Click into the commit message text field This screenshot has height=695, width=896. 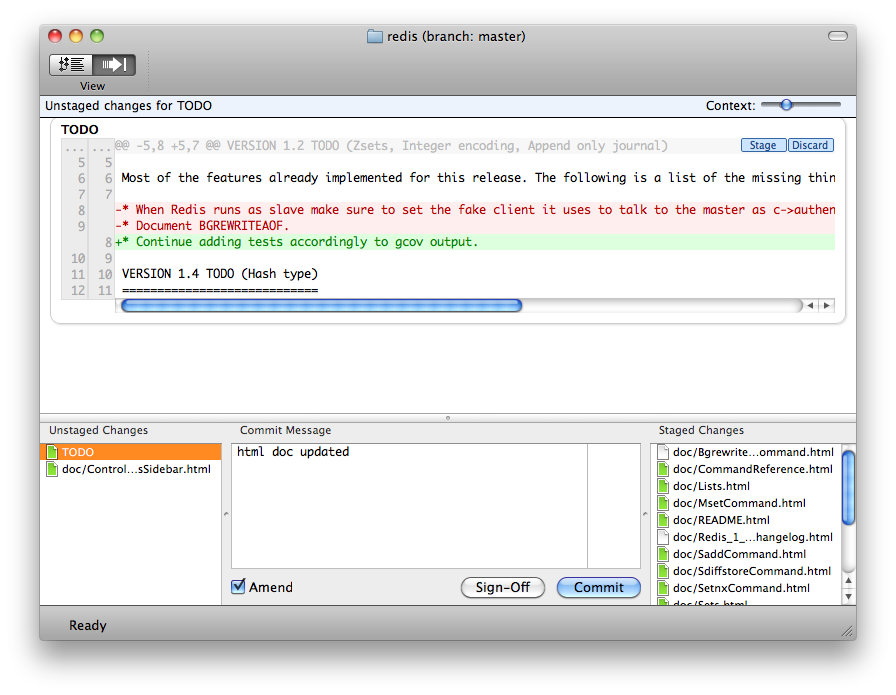click(x=409, y=506)
